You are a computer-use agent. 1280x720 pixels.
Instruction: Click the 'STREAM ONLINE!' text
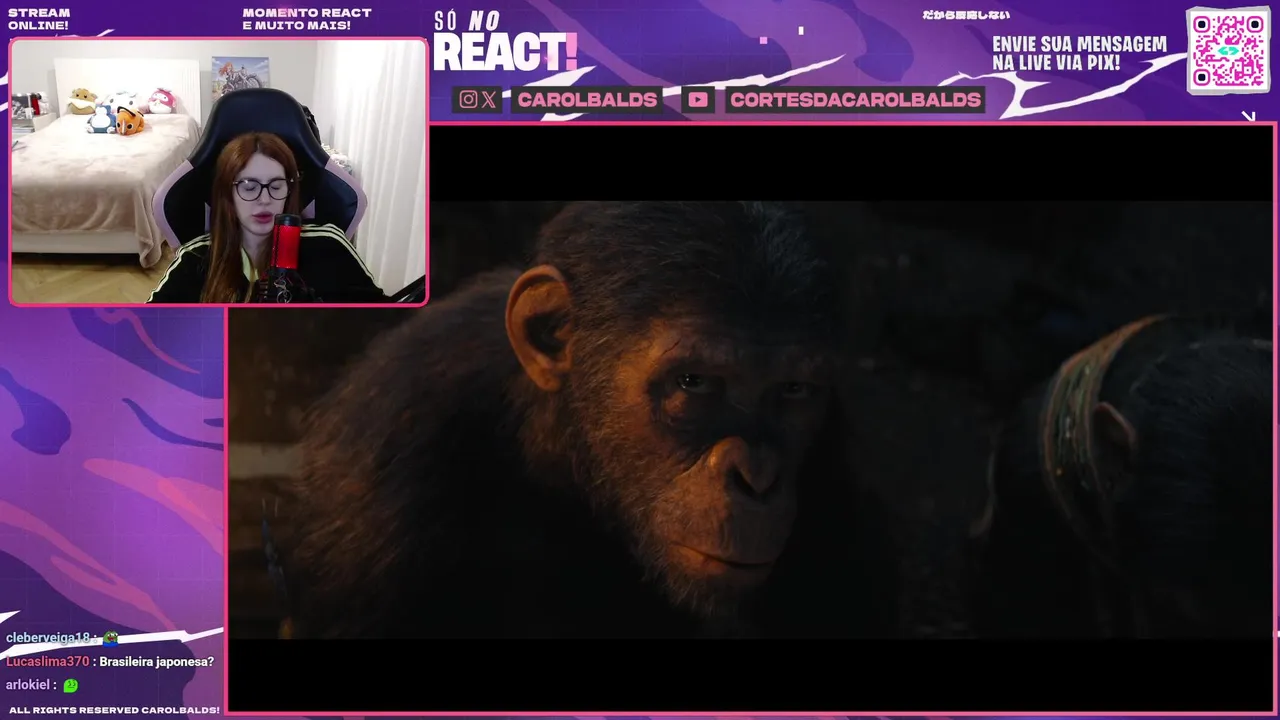39,19
